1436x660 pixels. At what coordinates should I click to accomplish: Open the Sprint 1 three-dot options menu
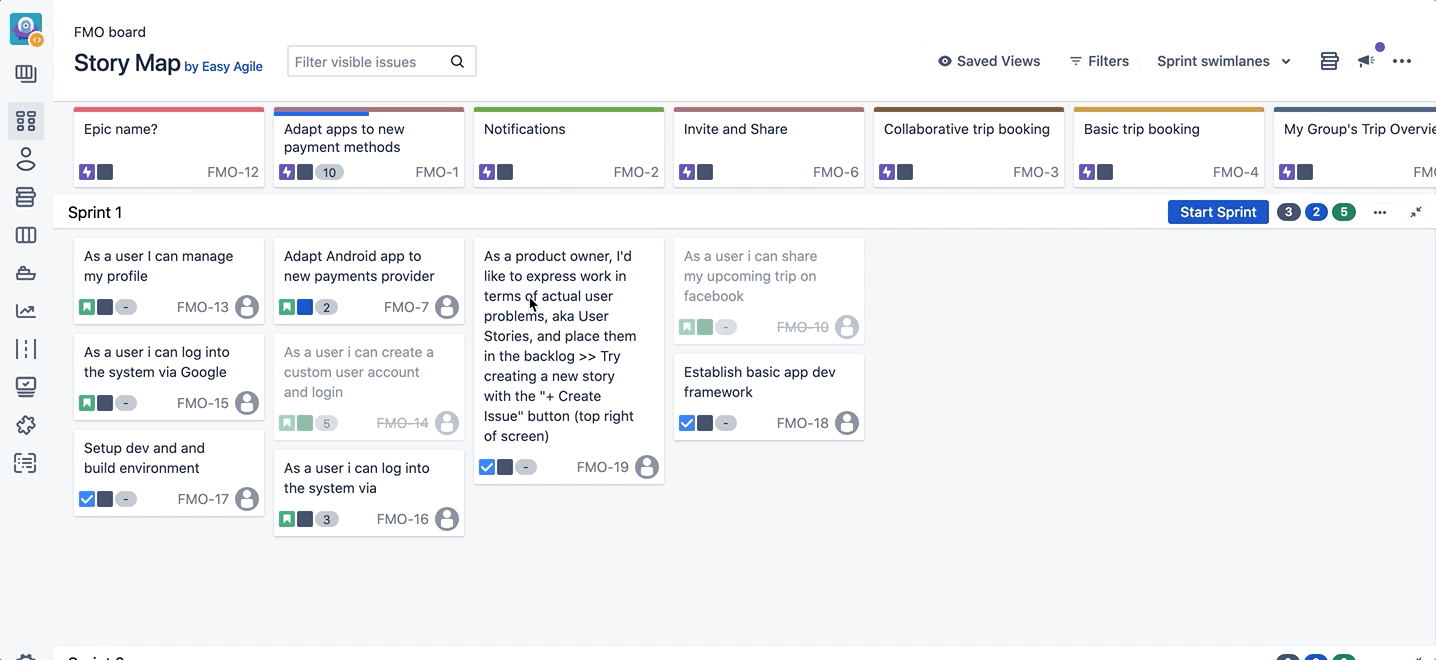click(1380, 212)
